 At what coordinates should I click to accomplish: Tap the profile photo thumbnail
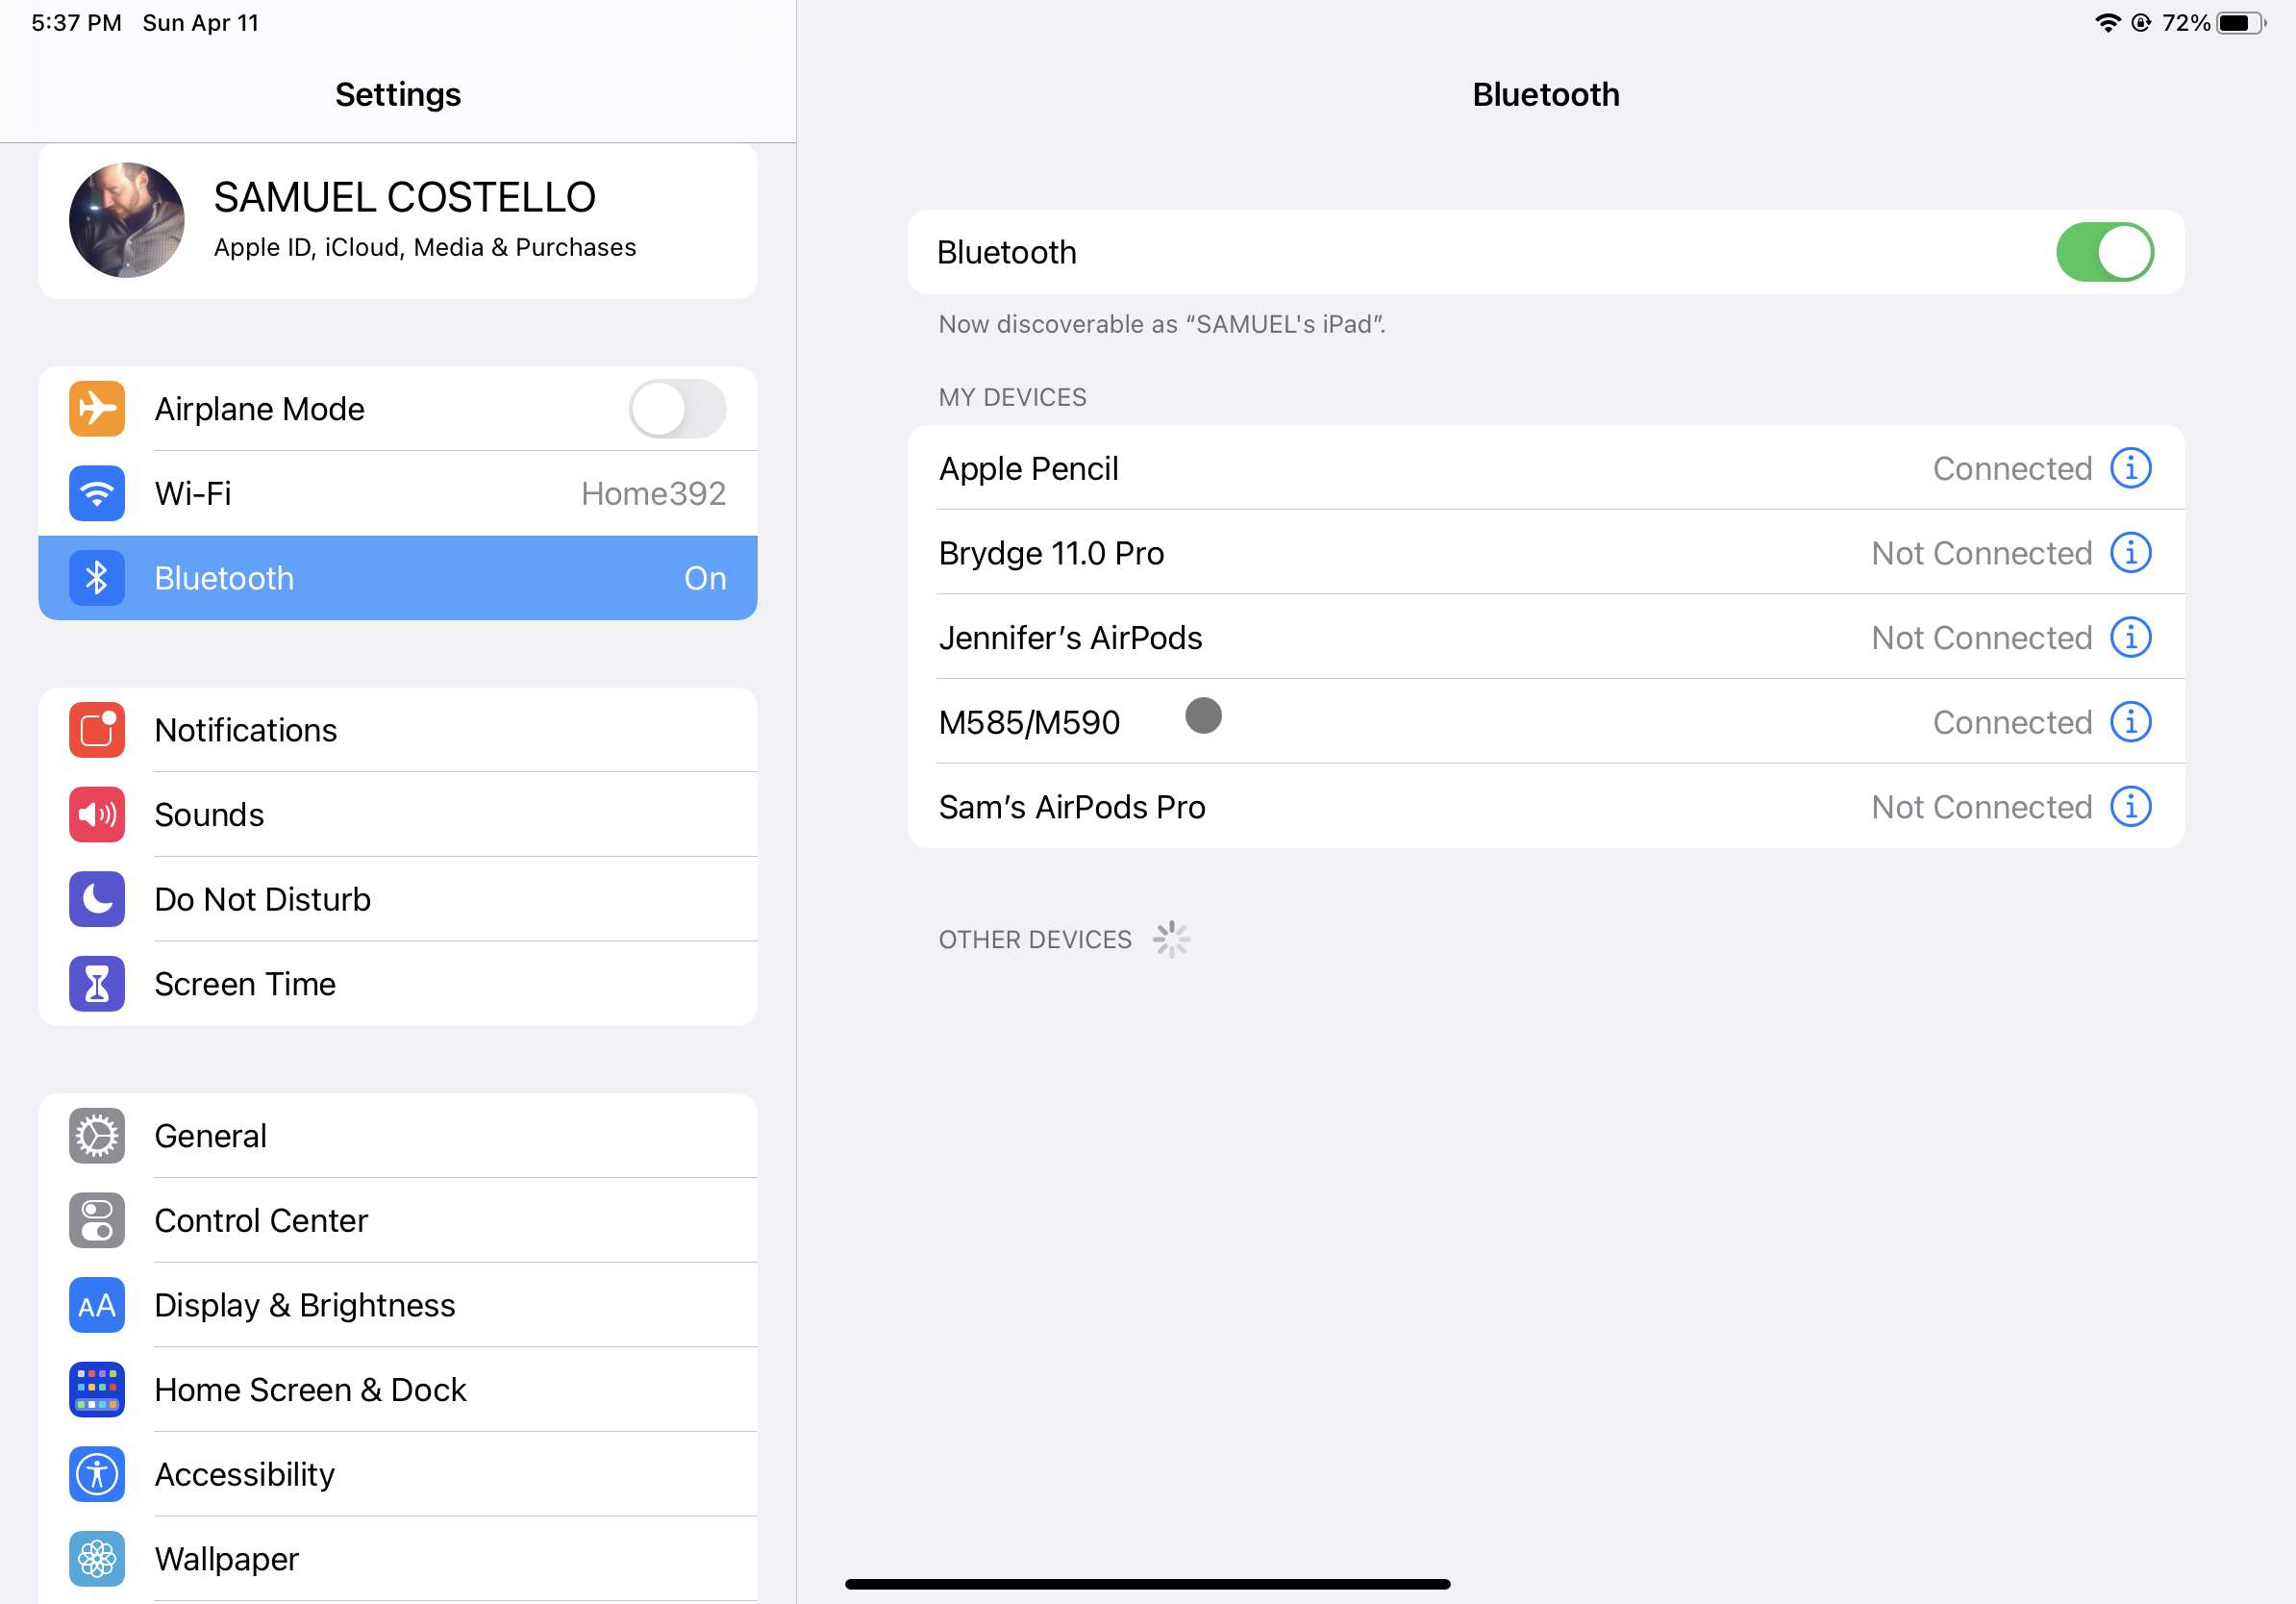tap(127, 220)
